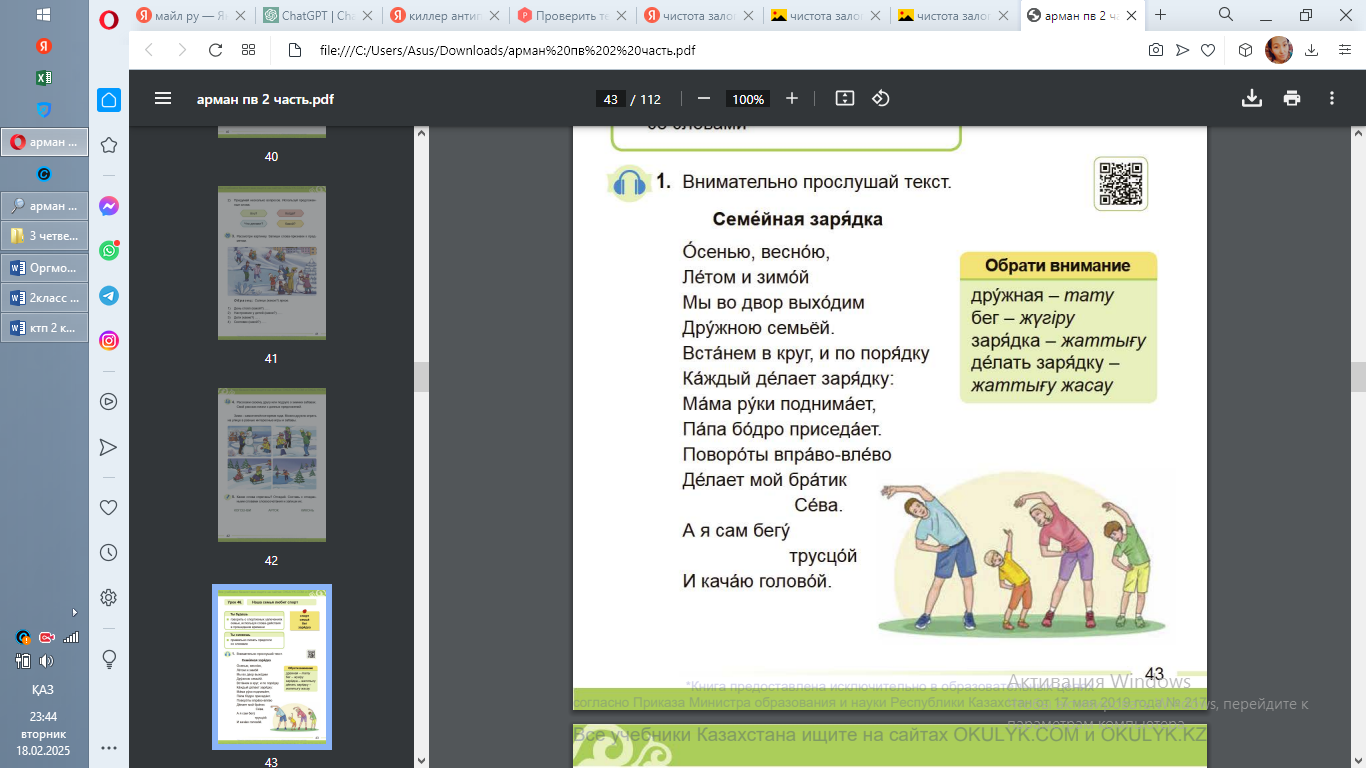
Task: Close the ChatGPT tab
Action: pyautogui.click(x=368, y=16)
